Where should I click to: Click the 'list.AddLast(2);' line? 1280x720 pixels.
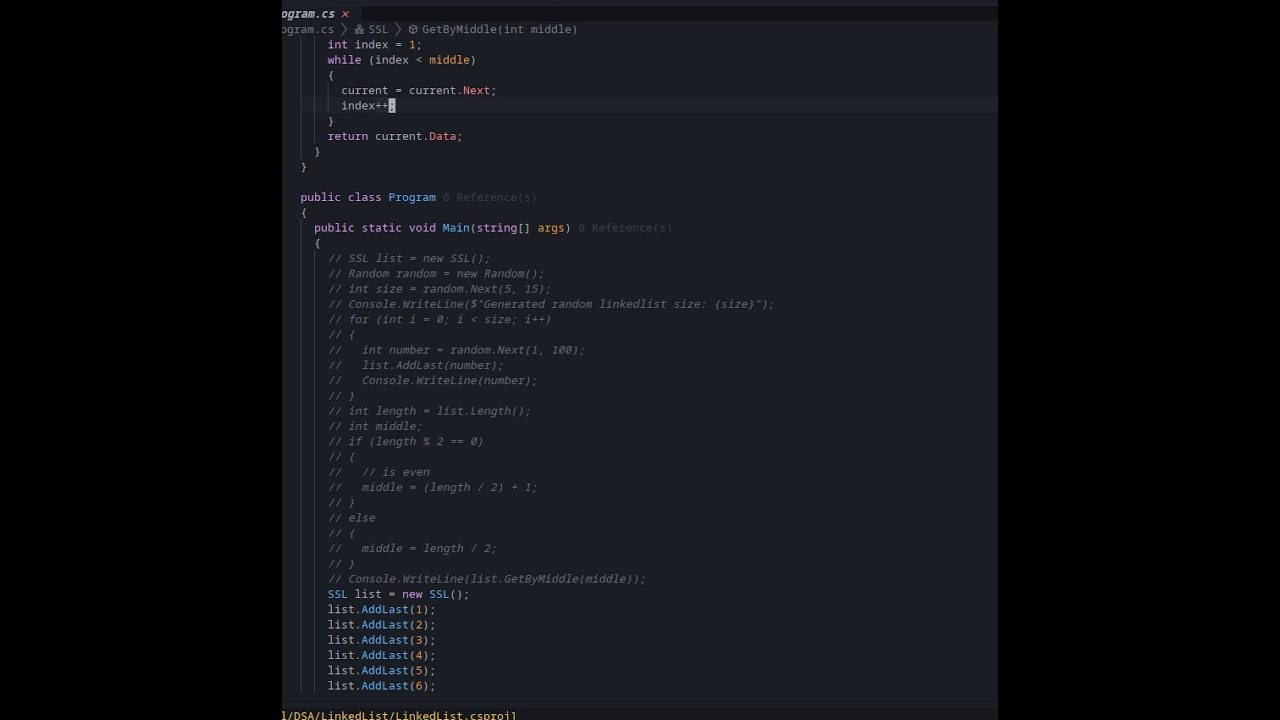click(381, 625)
